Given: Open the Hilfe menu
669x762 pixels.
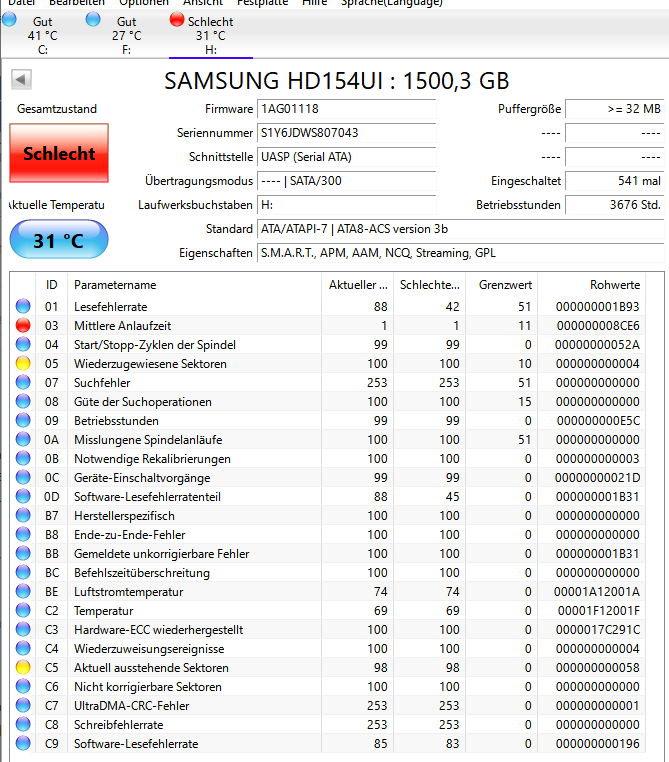Looking at the screenshot, I should tap(314, 3).
